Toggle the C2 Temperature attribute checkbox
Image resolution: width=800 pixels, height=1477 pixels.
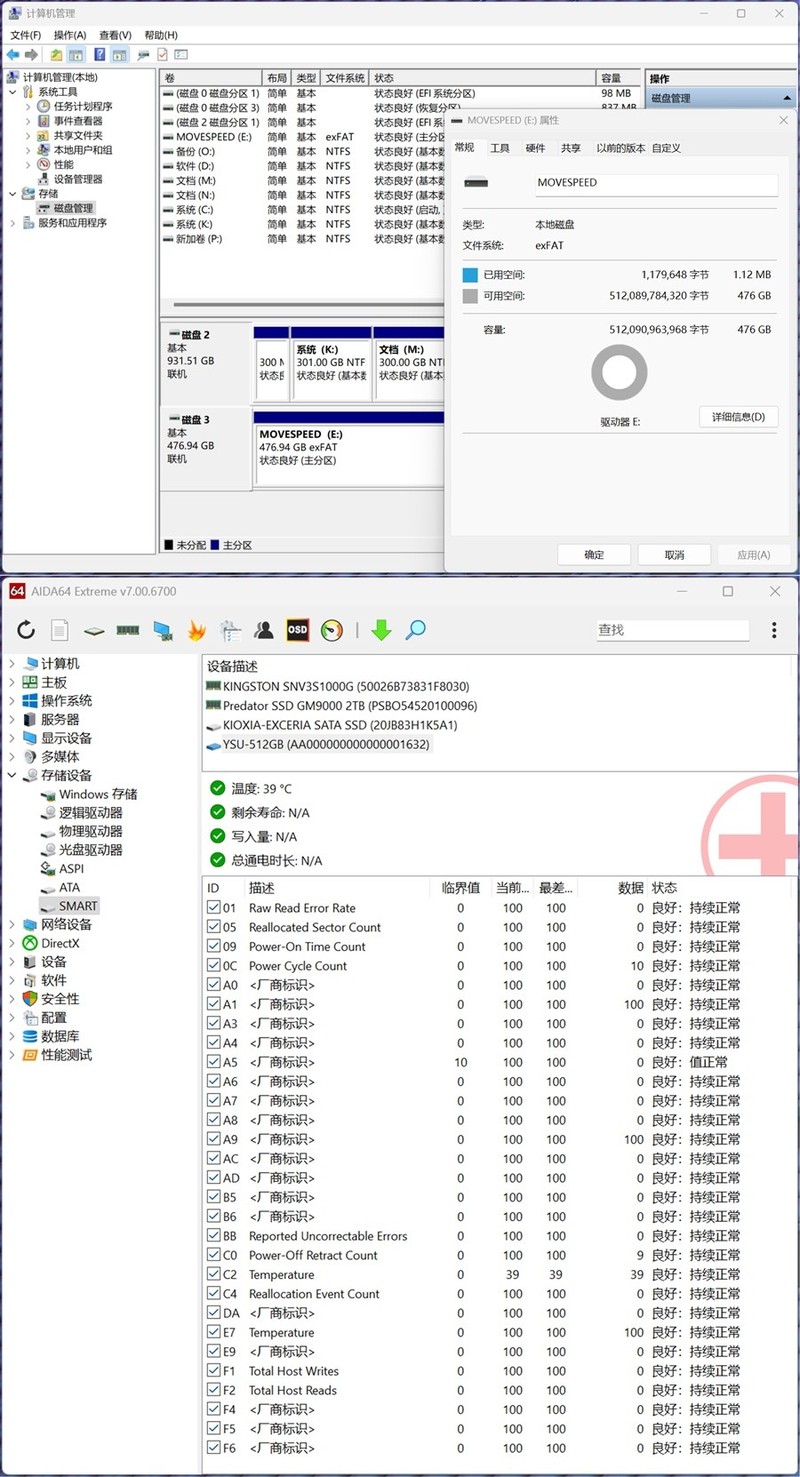(x=213, y=1274)
